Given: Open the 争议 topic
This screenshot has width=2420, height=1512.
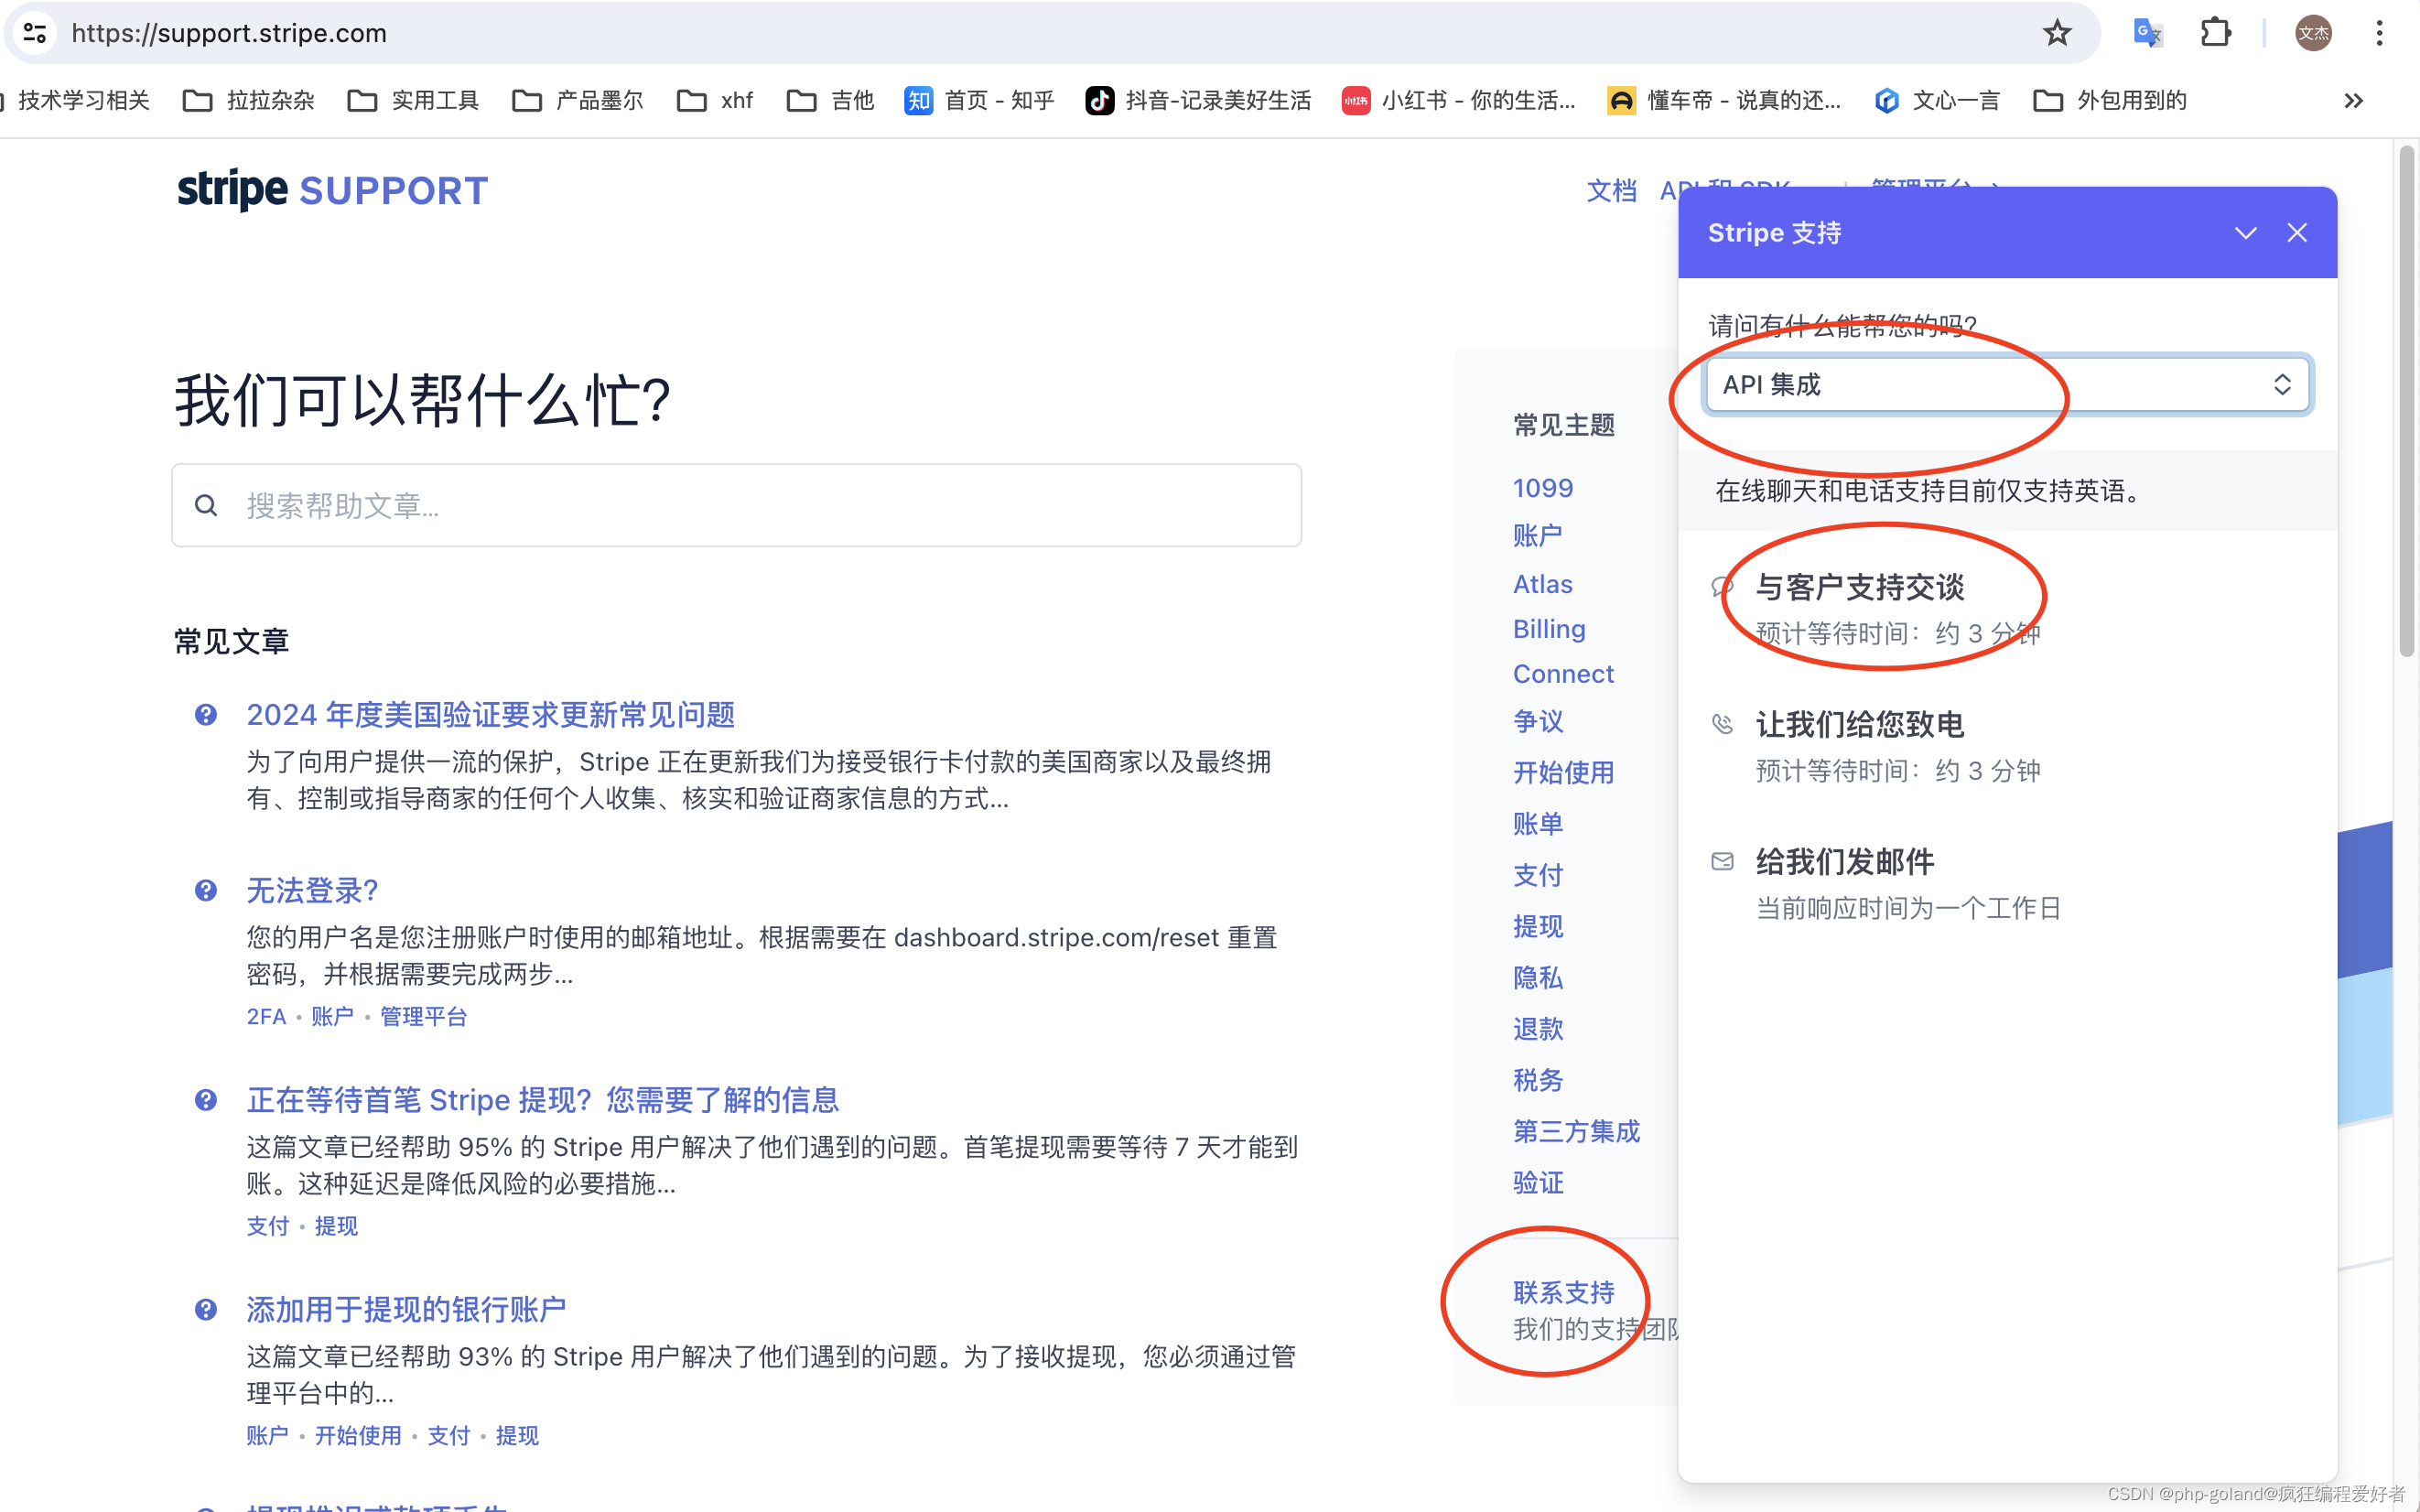Looking at the screenshot, I should point(1537,721).
